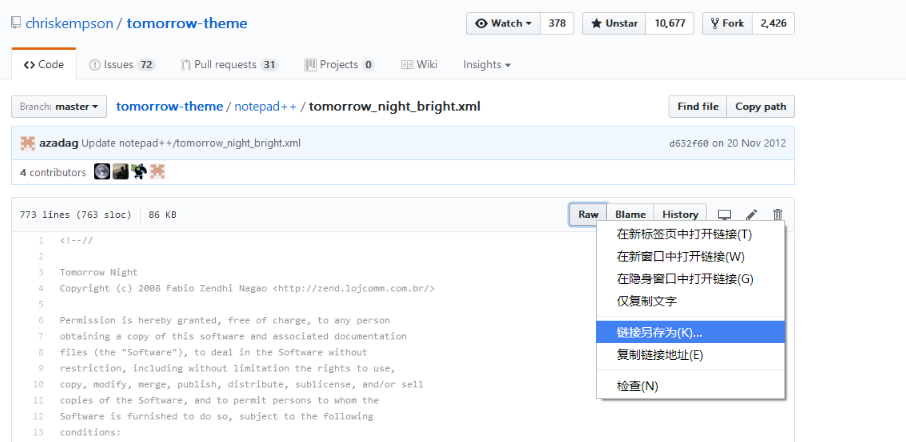Click the trash delete file icon
The image size is (906, 442).
click(778, 214)
